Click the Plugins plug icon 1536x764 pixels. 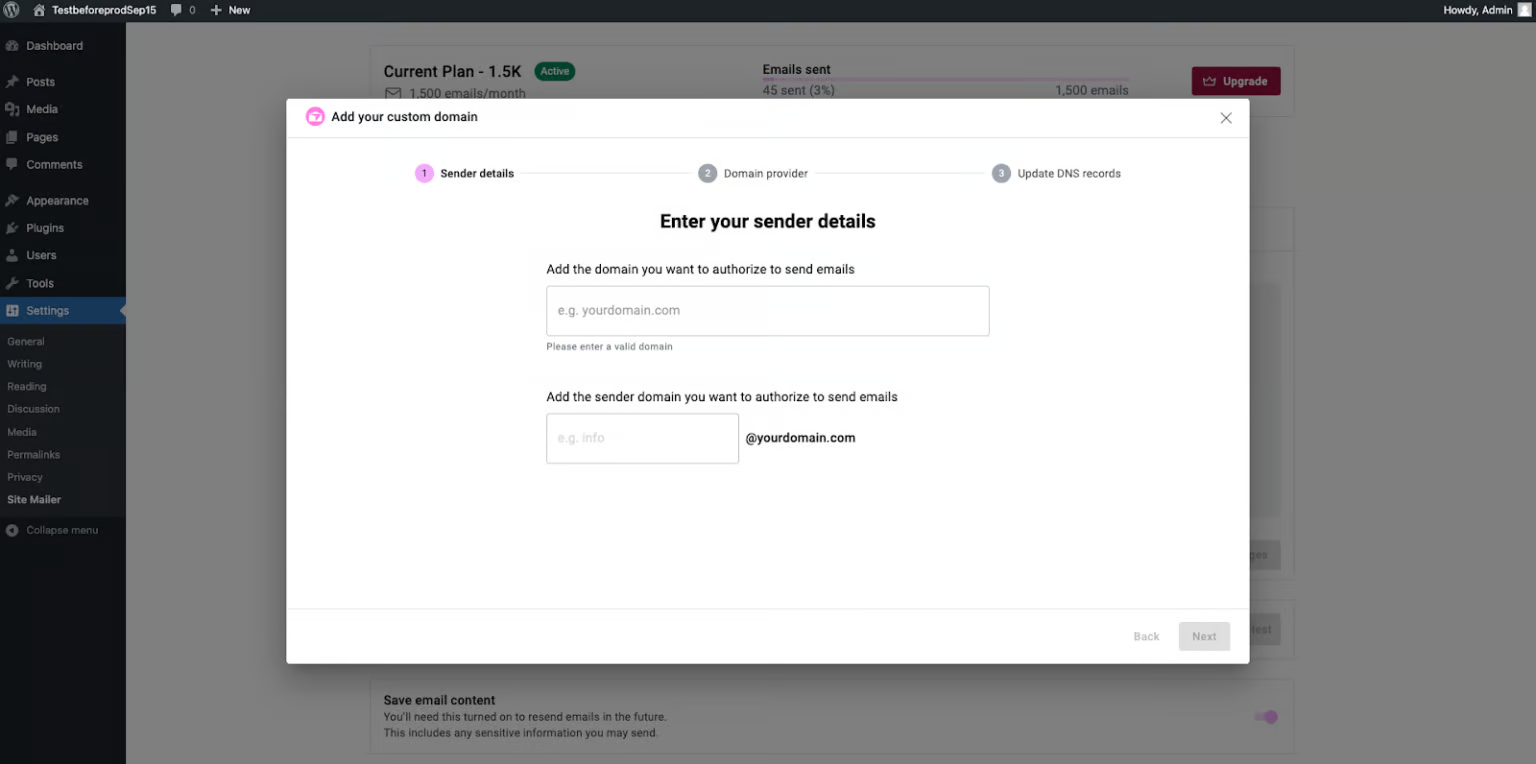(13, 227)
